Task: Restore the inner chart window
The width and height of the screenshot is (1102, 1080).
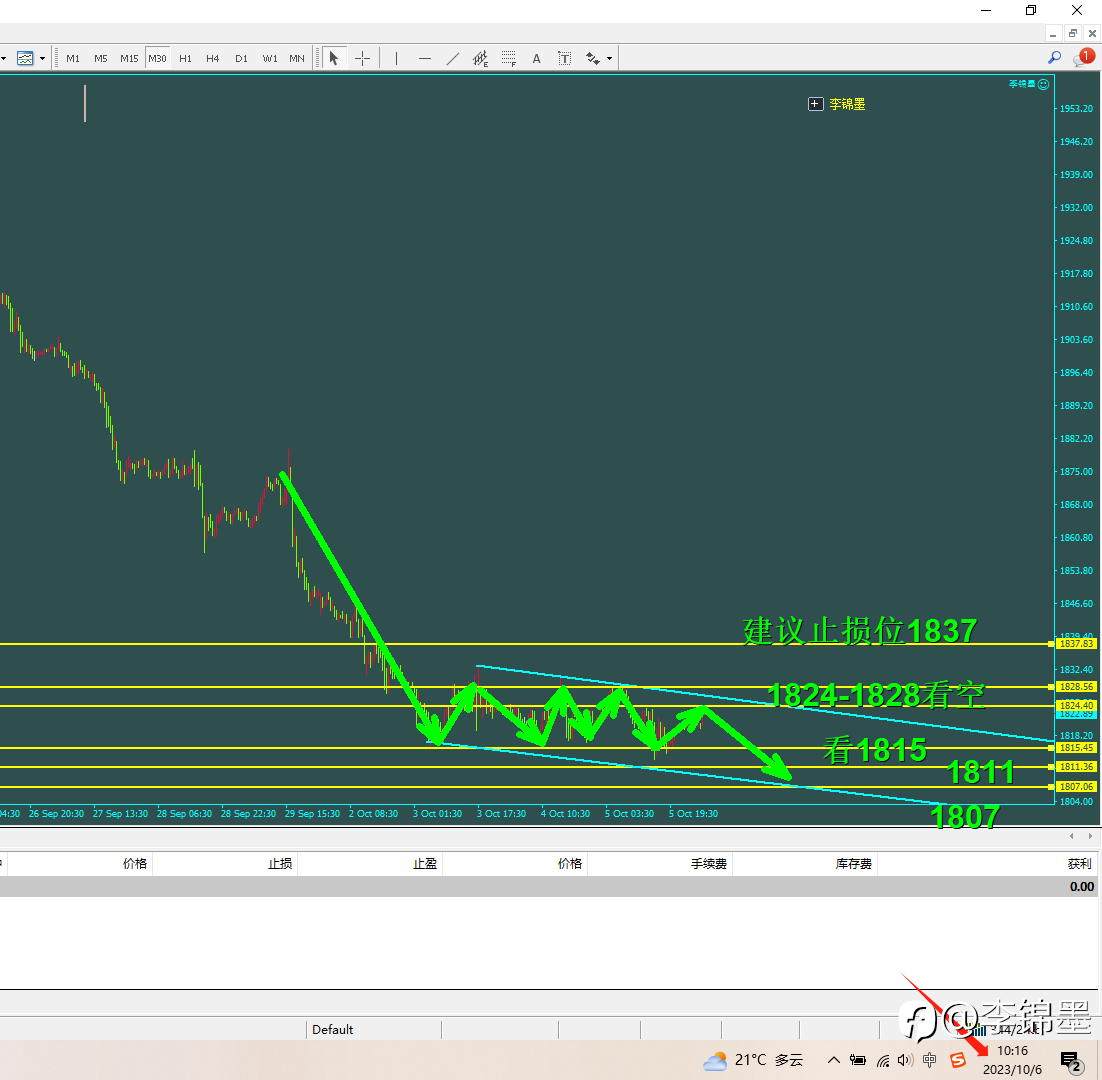Action: point(1072,34)
